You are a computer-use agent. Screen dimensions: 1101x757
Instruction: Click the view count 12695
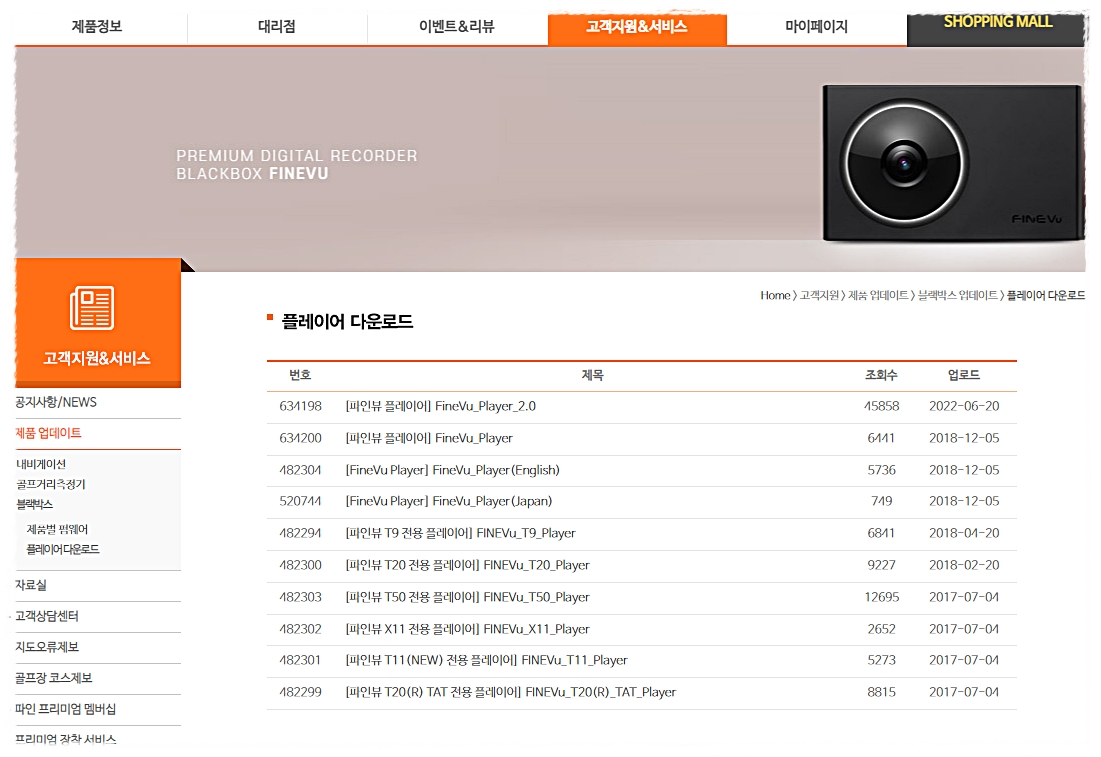881,597
